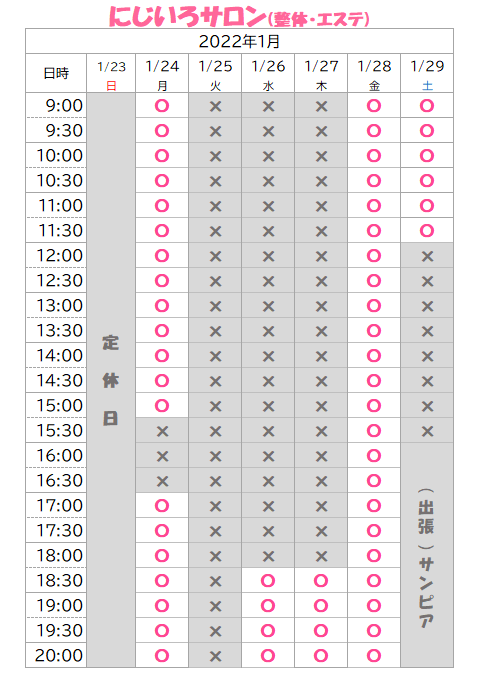479x693 pixels.
Task: Click the 1/26 Wednesday column header
Action: (268, 73)
